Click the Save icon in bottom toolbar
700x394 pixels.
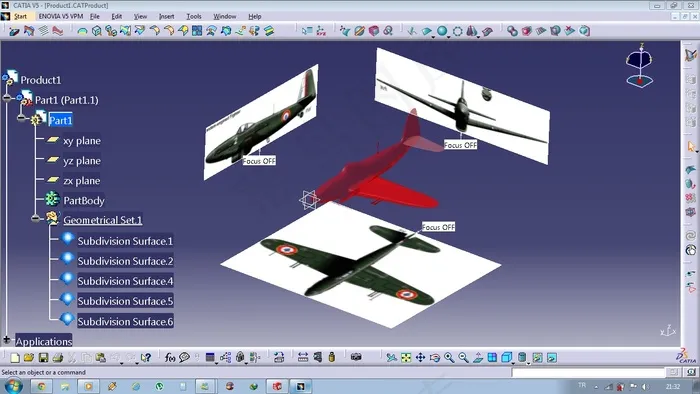click(x=43, y=357)
